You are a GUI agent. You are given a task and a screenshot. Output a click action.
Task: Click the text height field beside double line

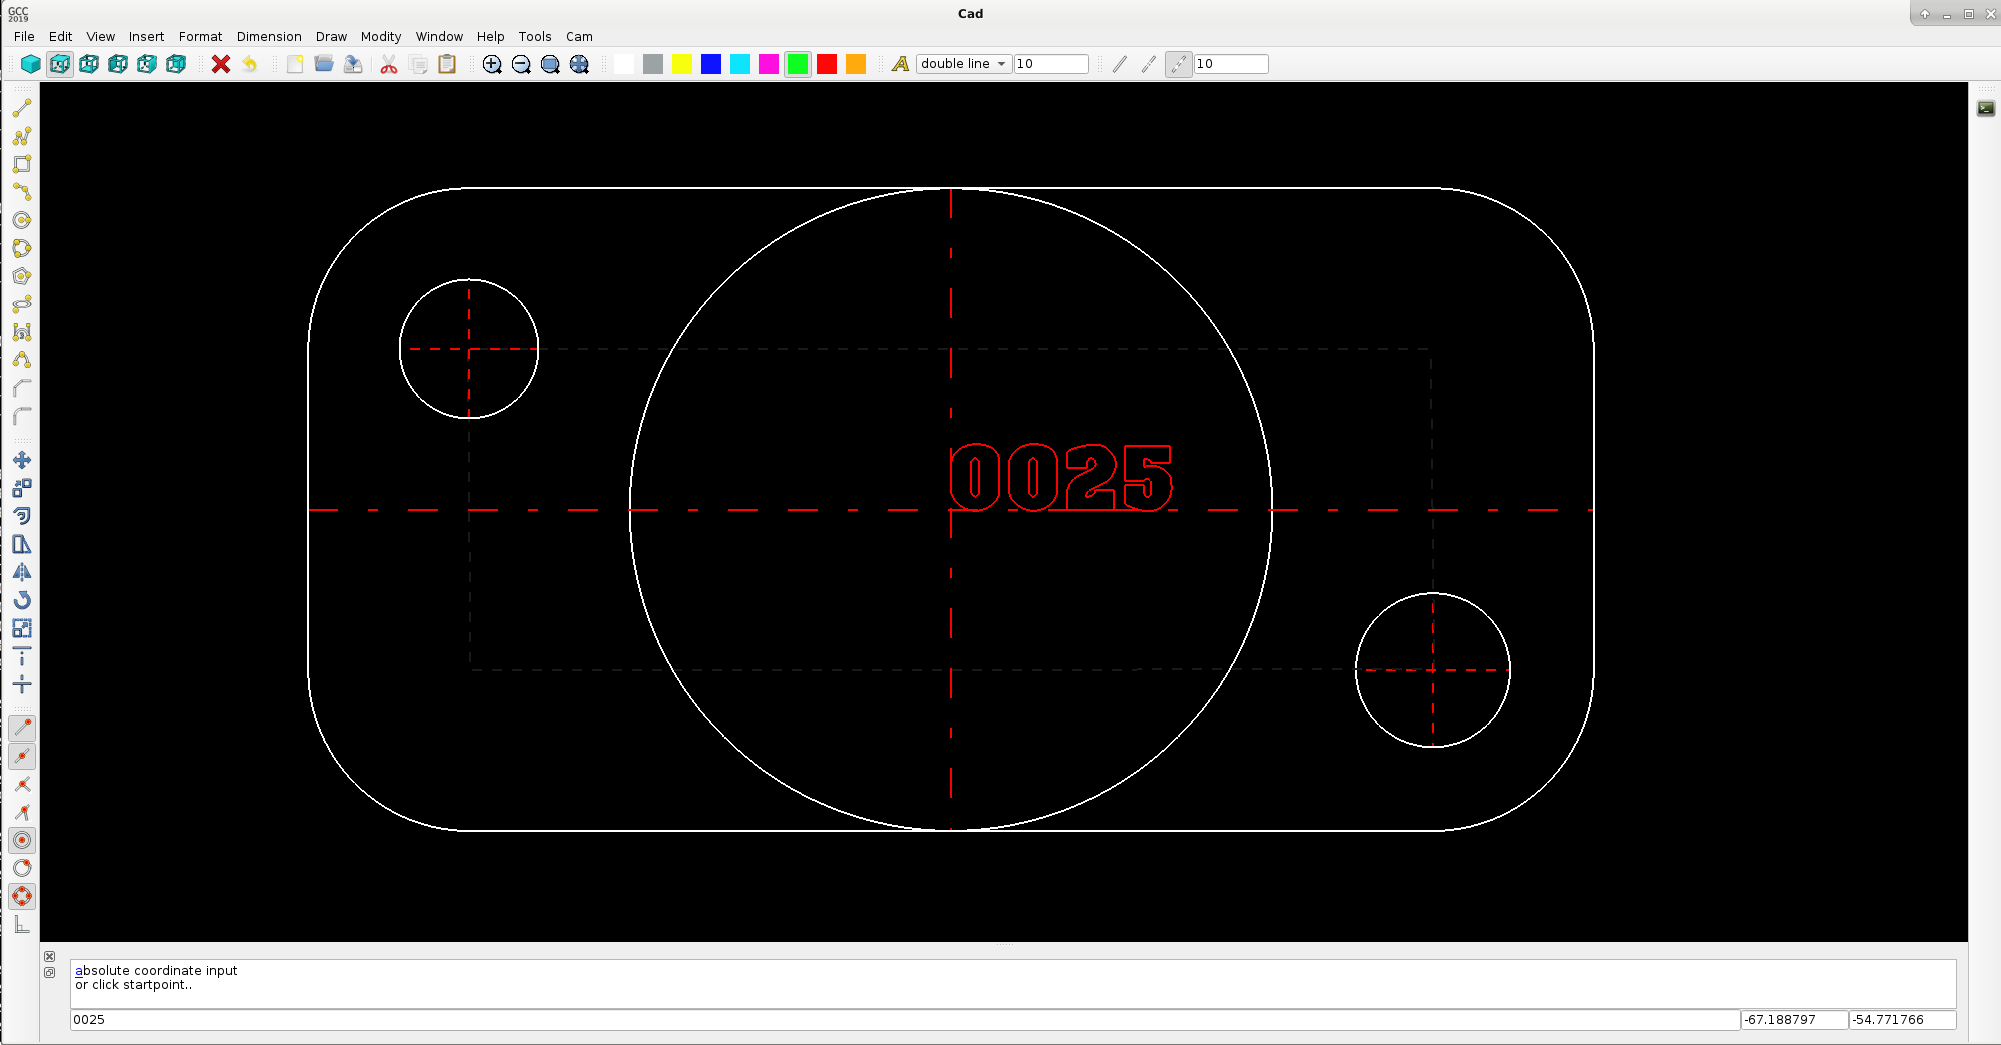coord(1051,64)
